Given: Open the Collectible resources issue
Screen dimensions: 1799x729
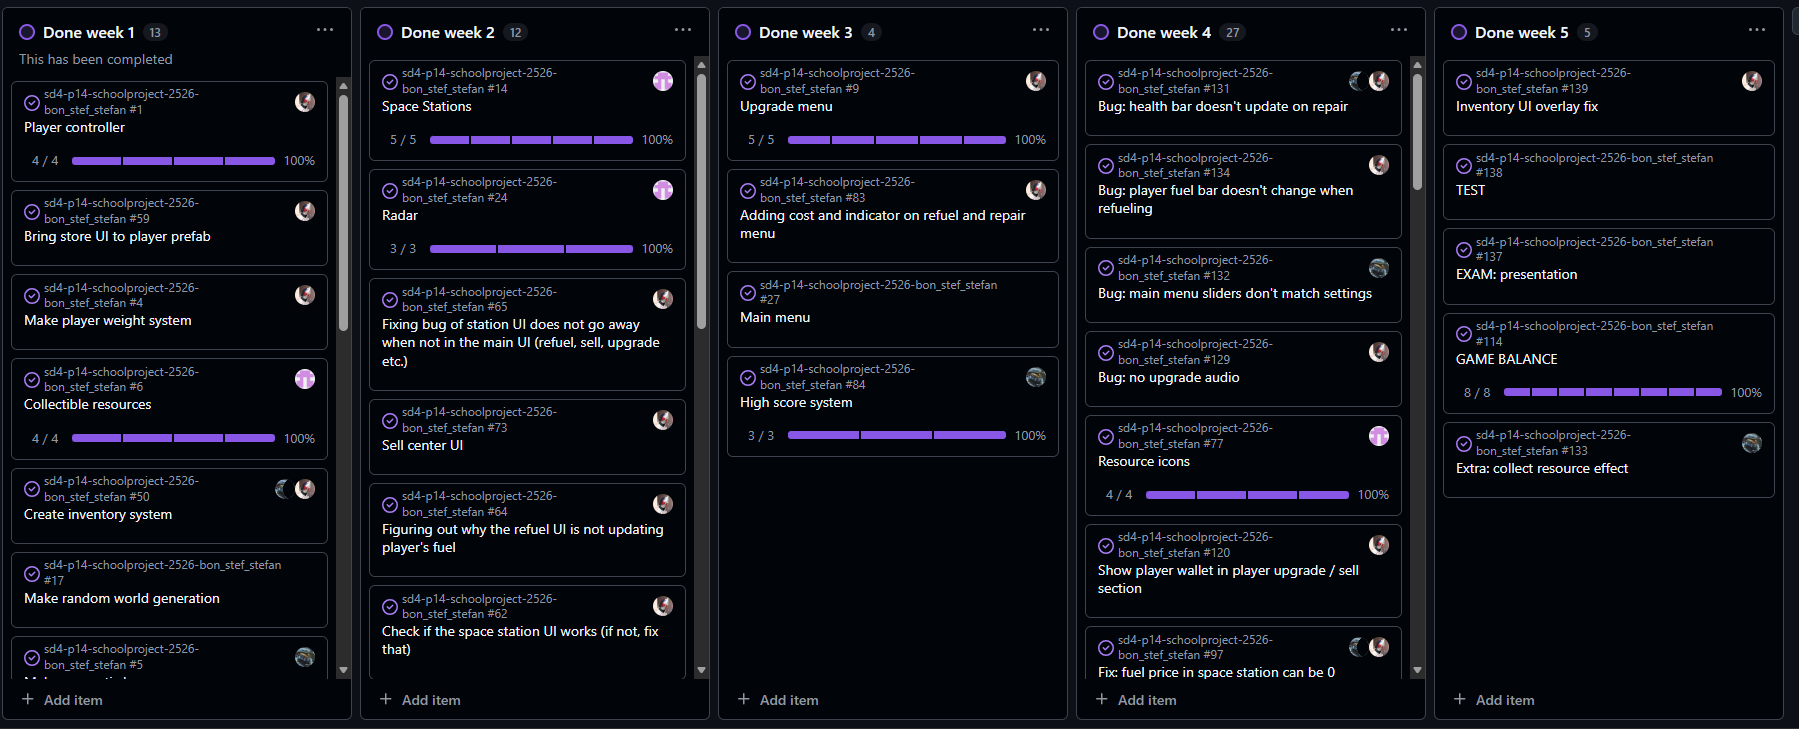Looking at the screenshot, I should point(88,405).
